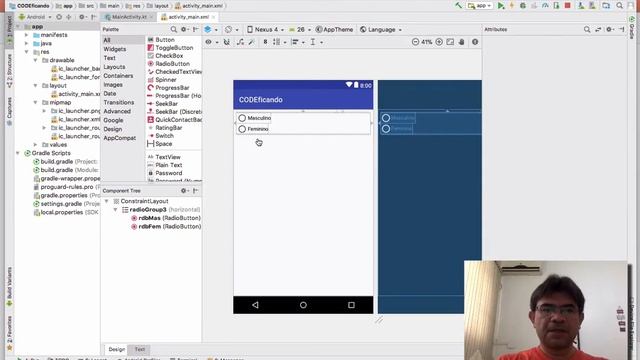Expand the java folder

pos(27,43)
